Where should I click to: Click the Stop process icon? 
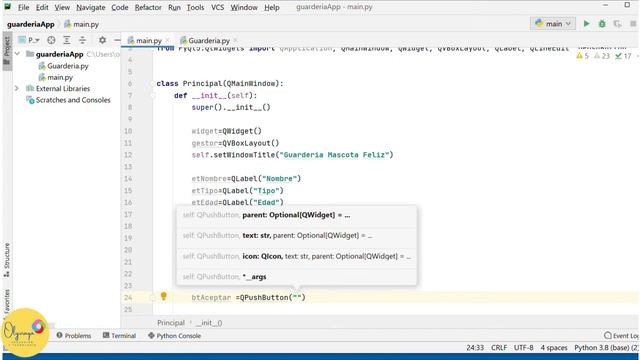point(633,24)
